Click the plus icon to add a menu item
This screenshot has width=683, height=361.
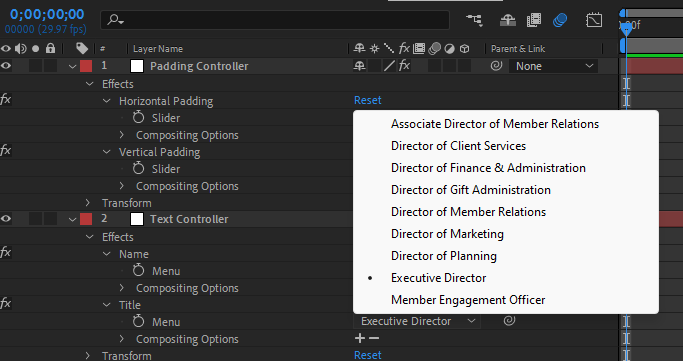point(360,338)
